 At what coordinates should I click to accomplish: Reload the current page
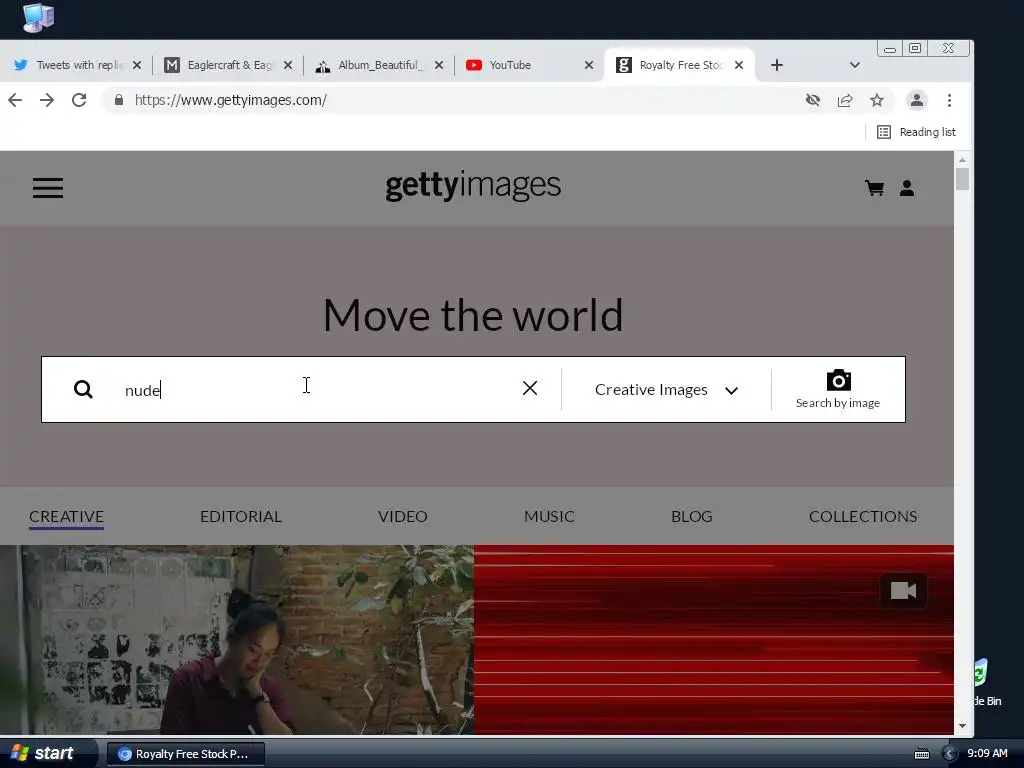(x=79, y=100)
